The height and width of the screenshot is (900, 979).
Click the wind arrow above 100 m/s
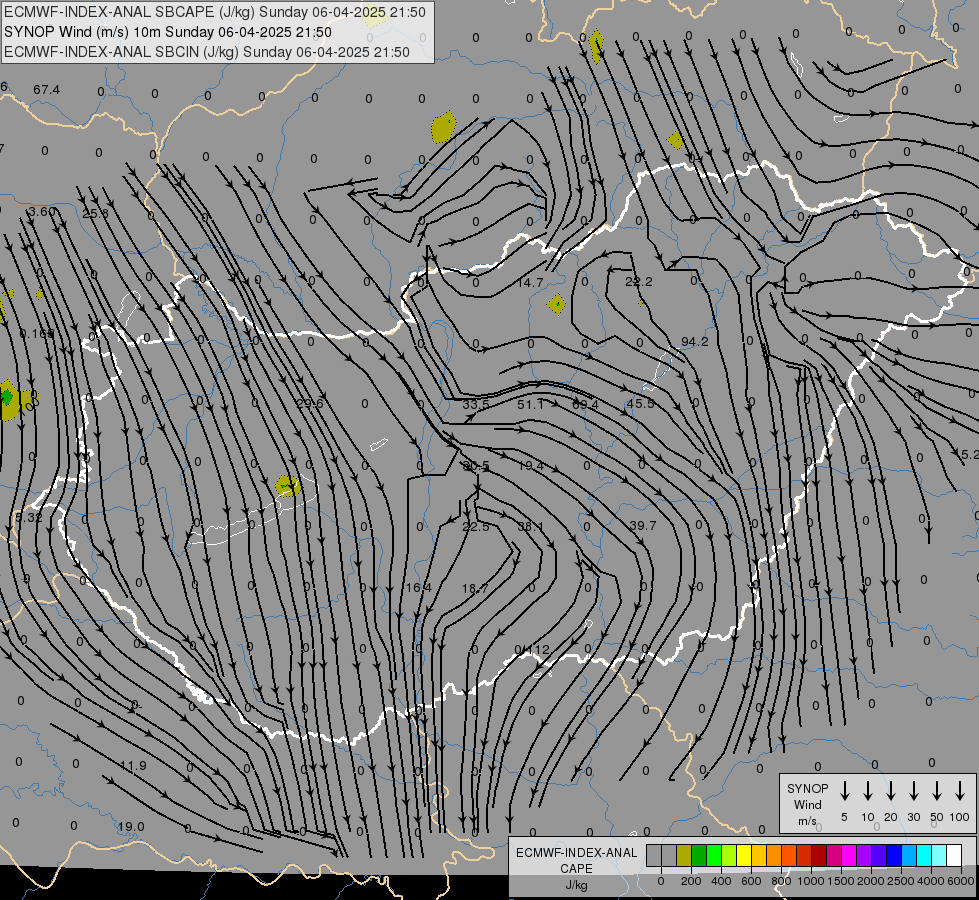(960, 791)
